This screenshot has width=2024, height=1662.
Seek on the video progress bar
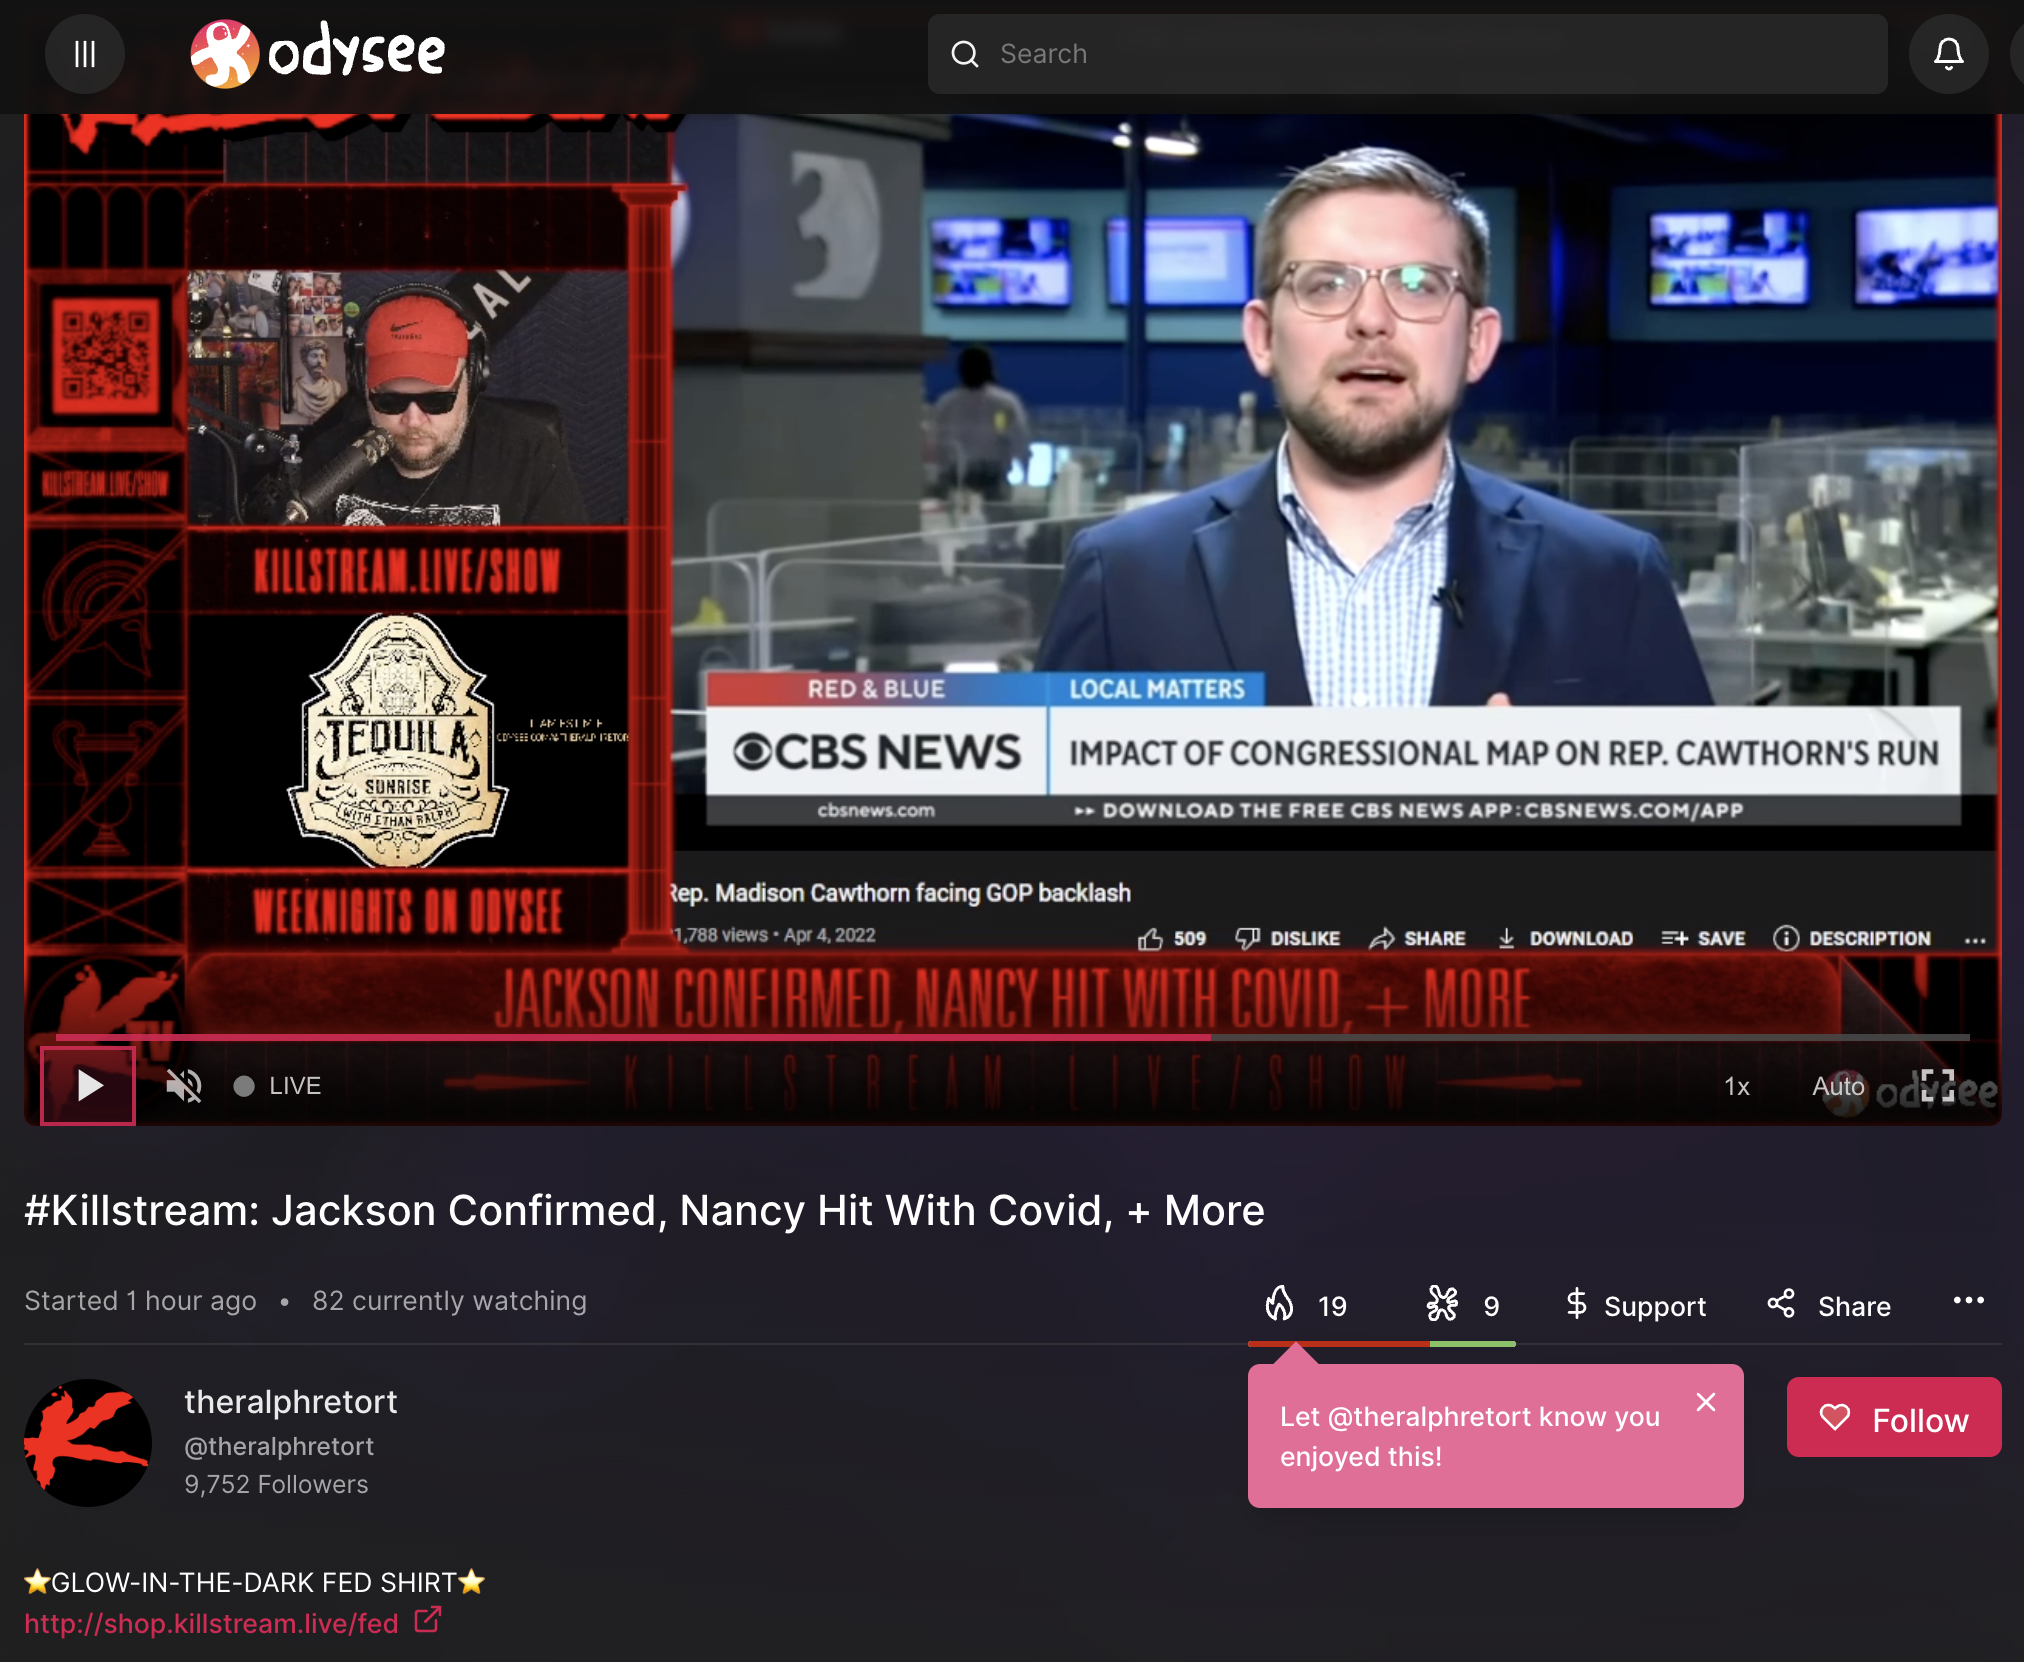[x=1012, y=1038]
